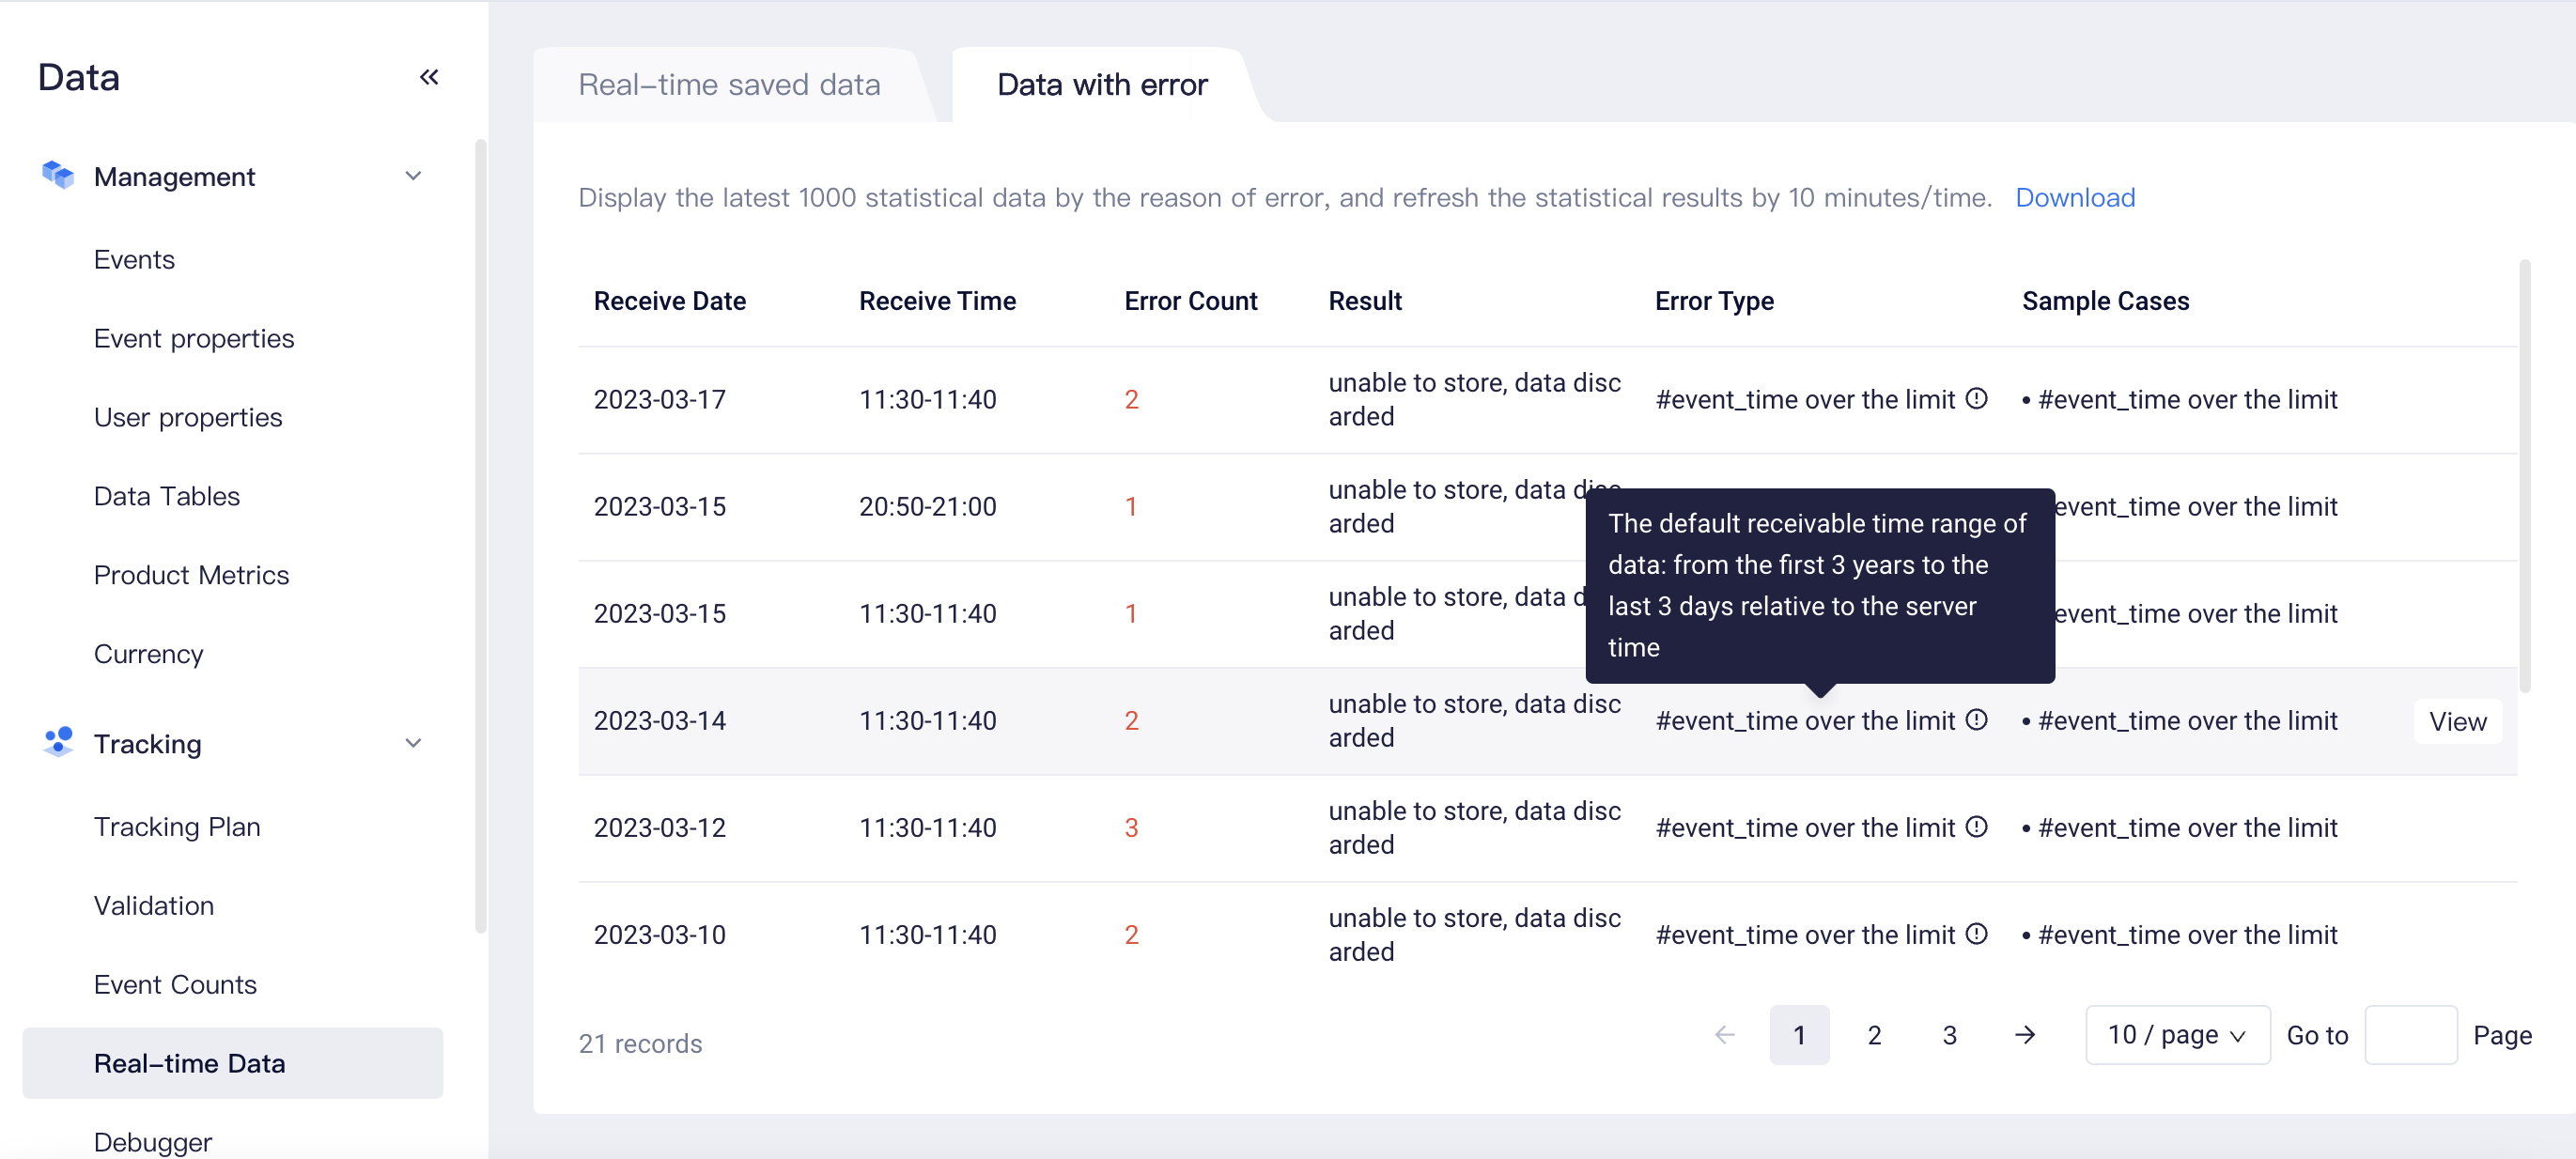Click the 2023-03-10 date cell
The width and height of the screenshot is (2576, 1159).
(x=660, y=934)
